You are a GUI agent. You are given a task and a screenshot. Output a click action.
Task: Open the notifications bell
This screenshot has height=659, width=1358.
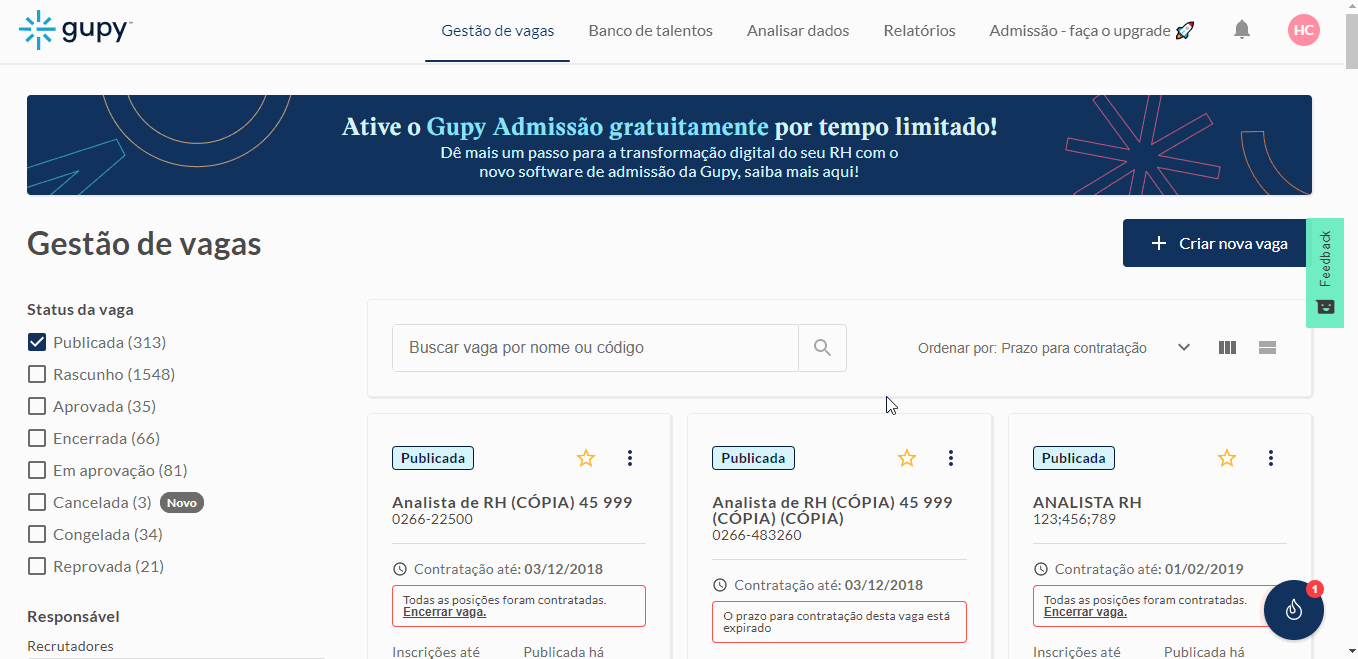(x=1241, y=30)
